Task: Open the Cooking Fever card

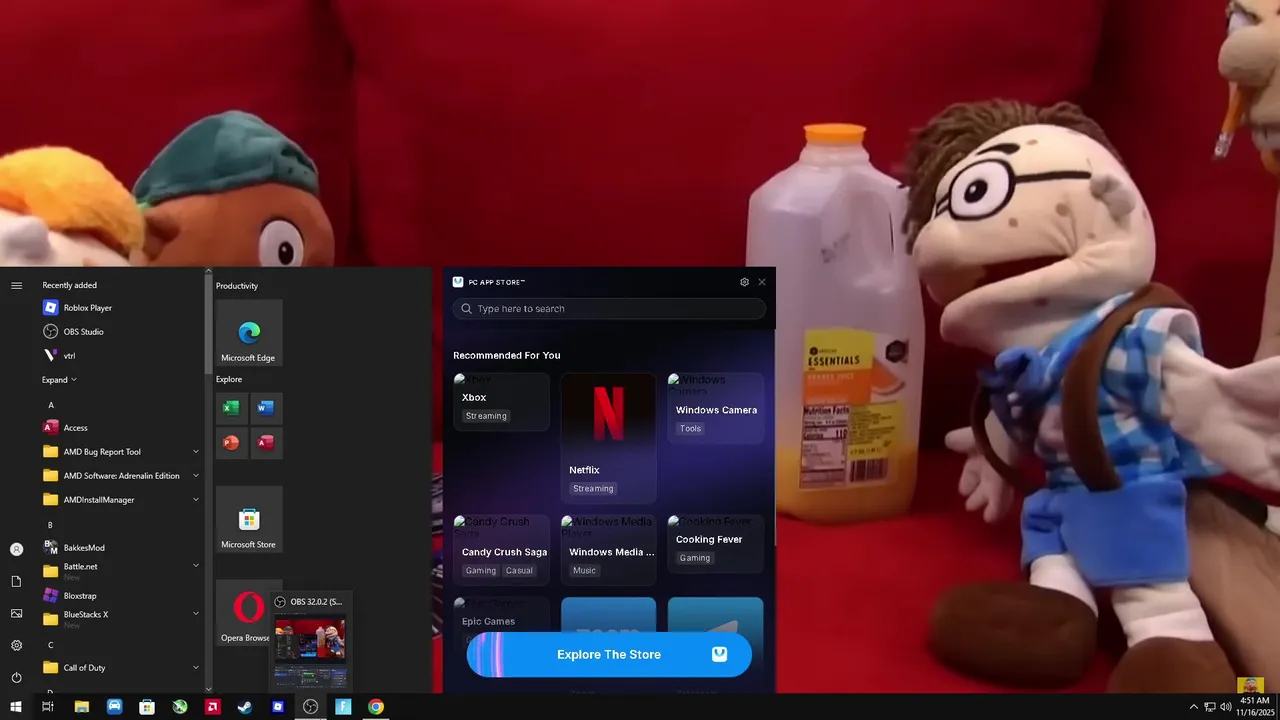Action: (715, 544)
